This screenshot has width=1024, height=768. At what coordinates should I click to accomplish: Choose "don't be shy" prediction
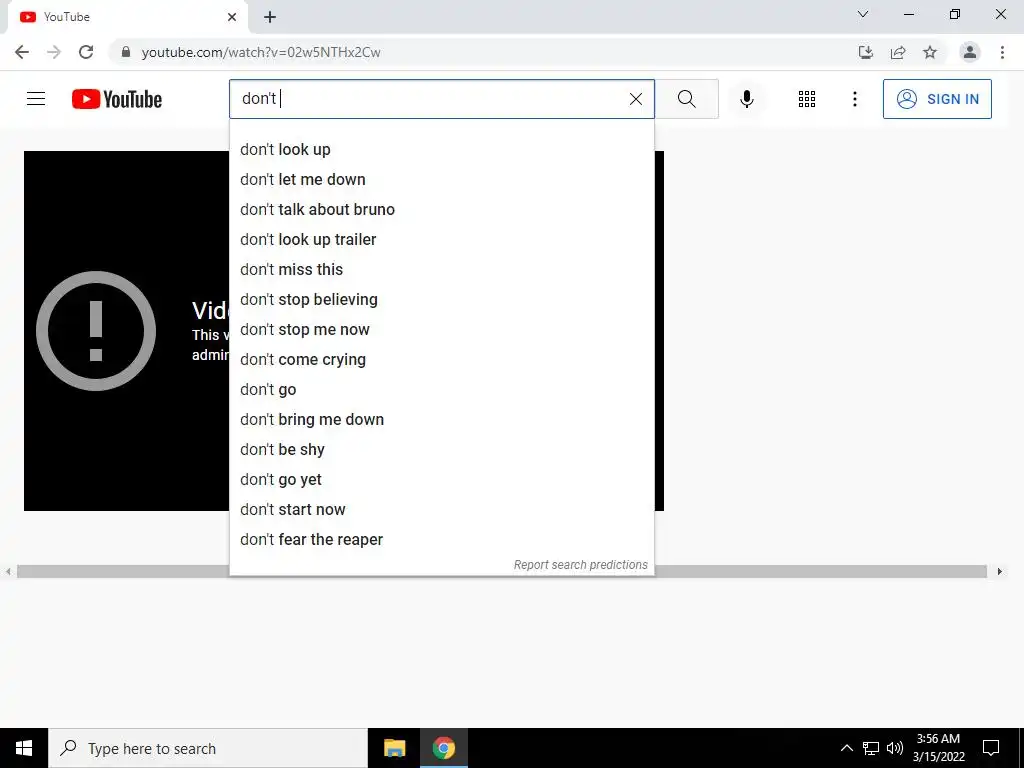[x=441, y=450]
